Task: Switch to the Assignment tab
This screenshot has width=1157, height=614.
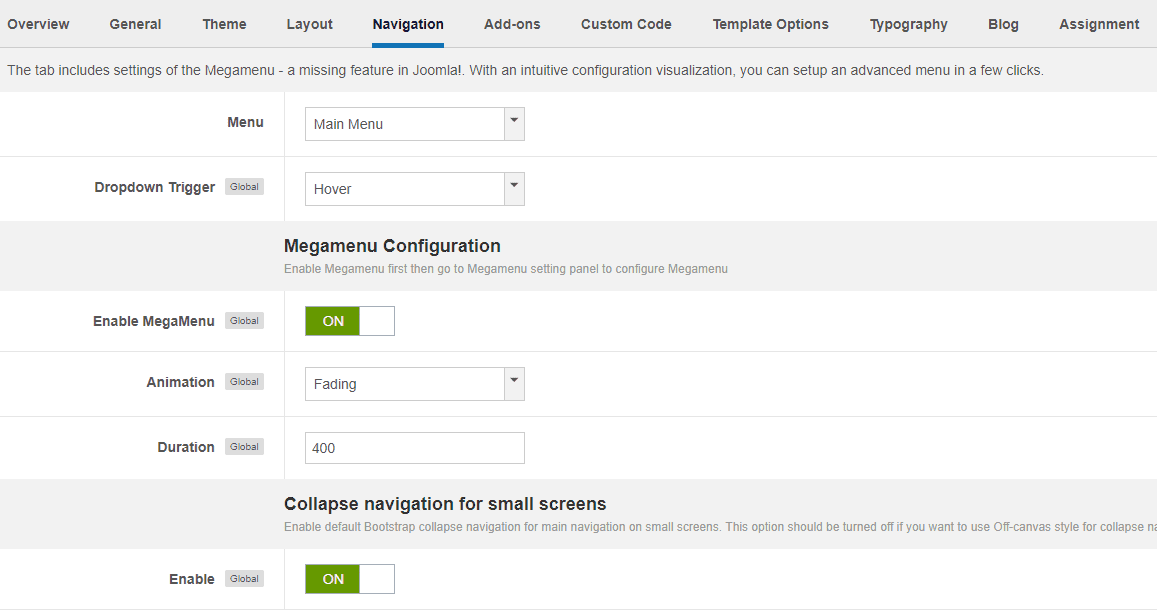Action: pos(1098,24)
